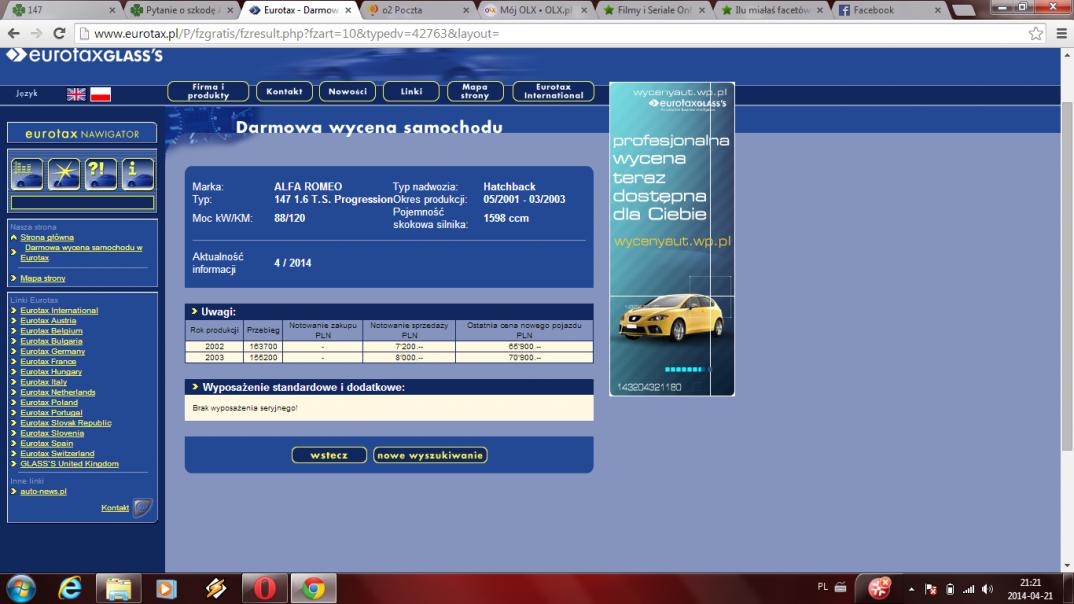
Task: Switch to Chrome via taskbar icon
Action: (314, 588)
